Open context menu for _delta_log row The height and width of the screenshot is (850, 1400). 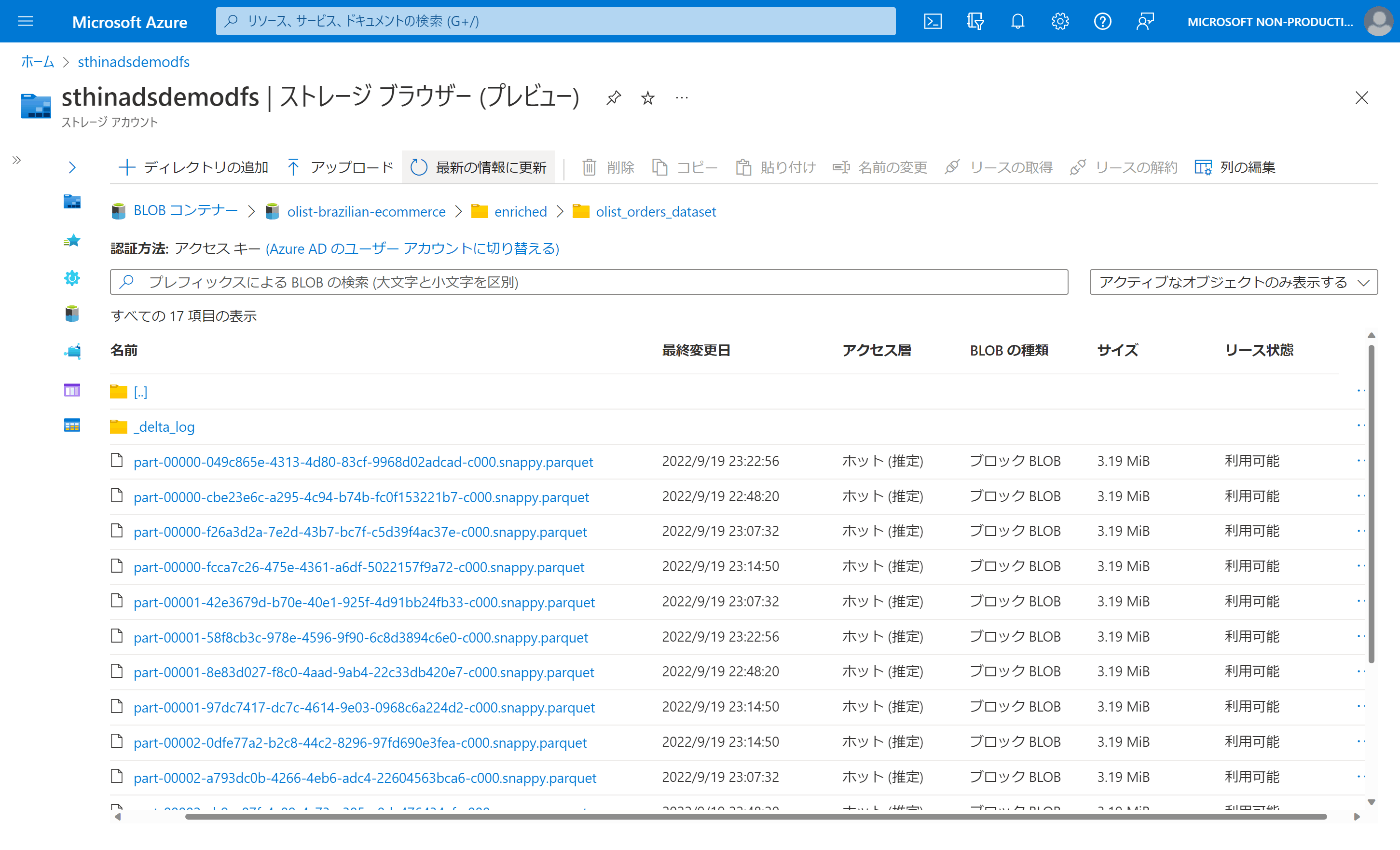pos(1360,426)
